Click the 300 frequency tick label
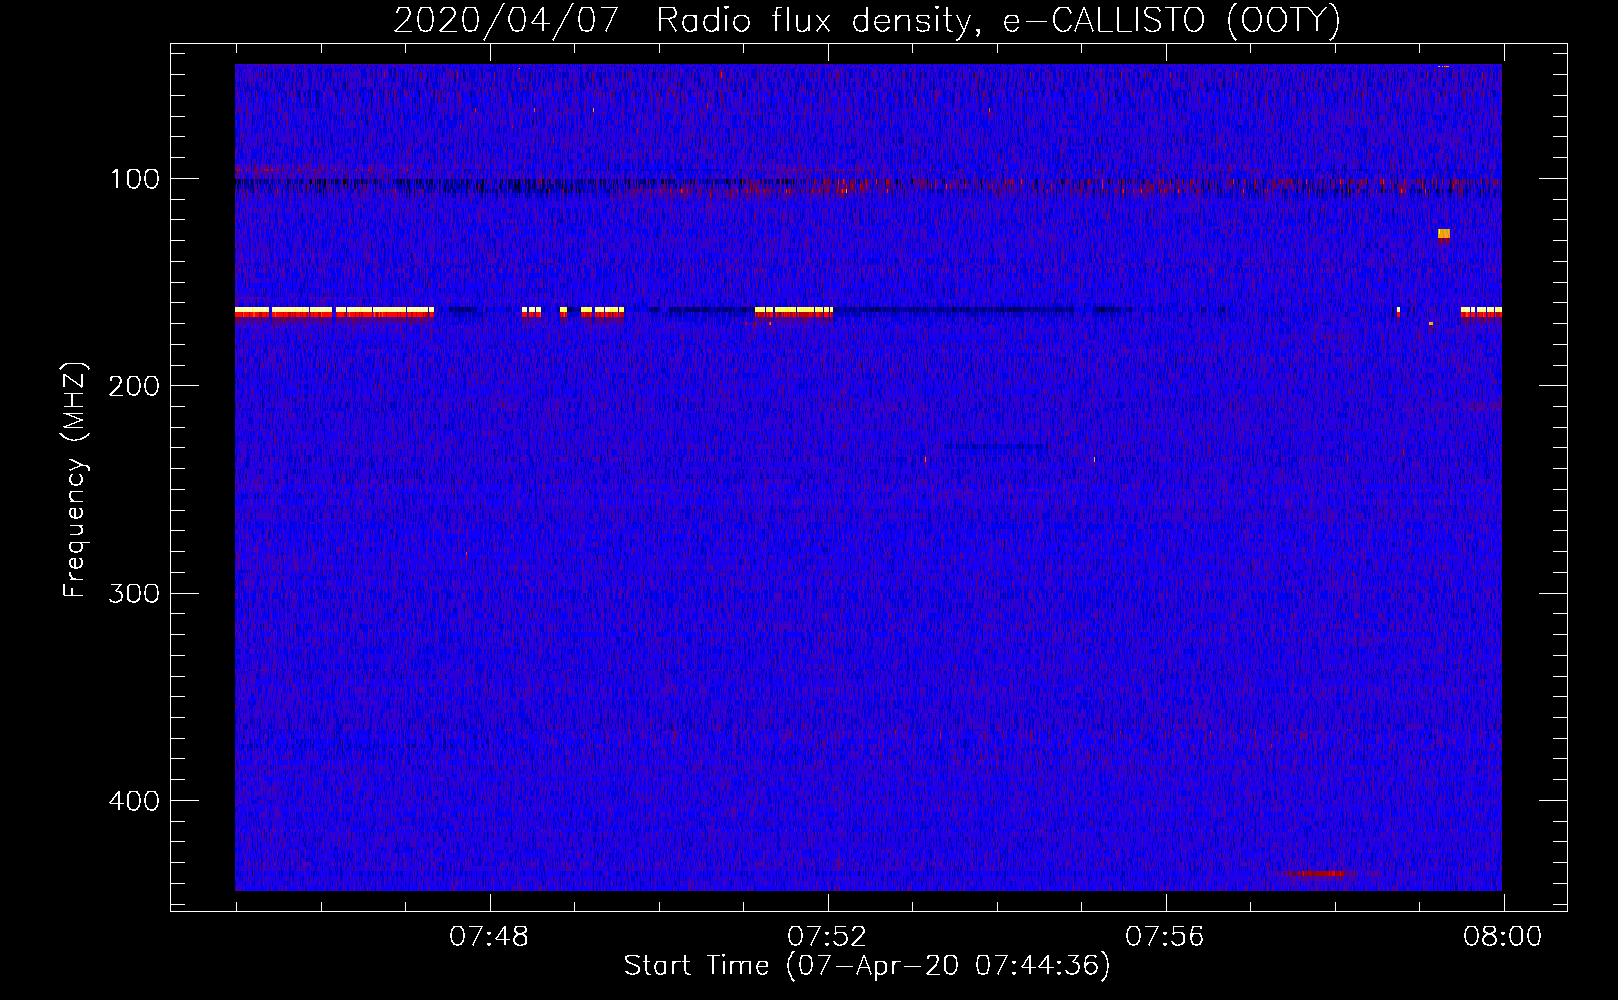Image resolution: width=1618 pixels, height=1000 pixels. (x=134, y=593)
